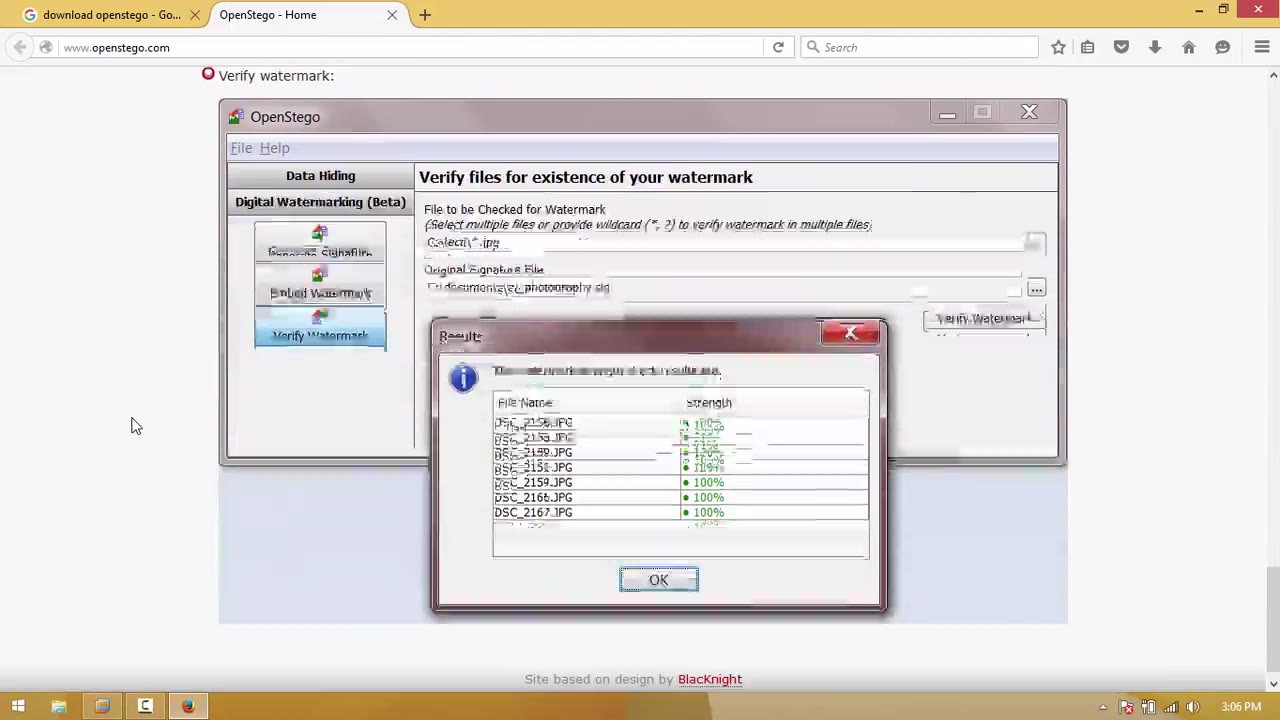Open the Downloads arrow icon

pyautogui.click(x=1155, y=47)
